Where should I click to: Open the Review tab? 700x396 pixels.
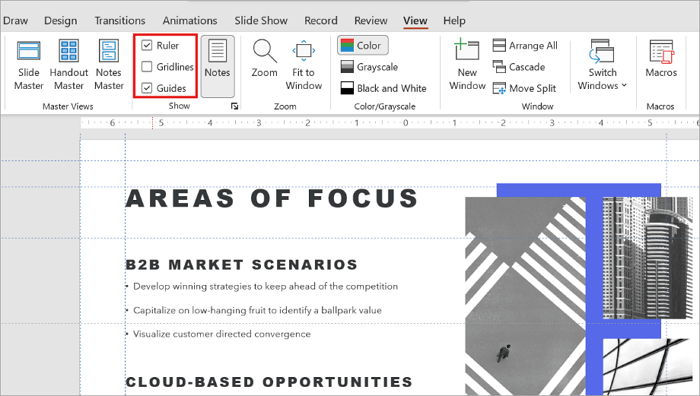(371, 21)
